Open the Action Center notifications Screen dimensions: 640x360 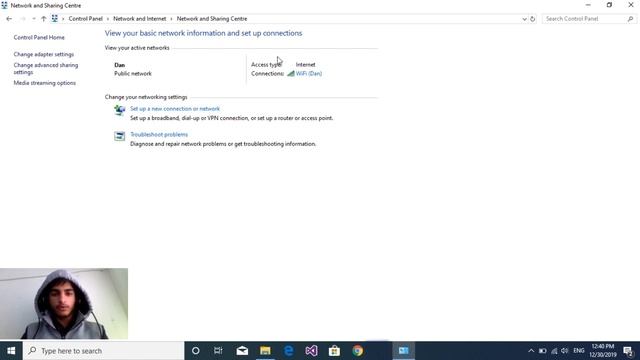629,351
